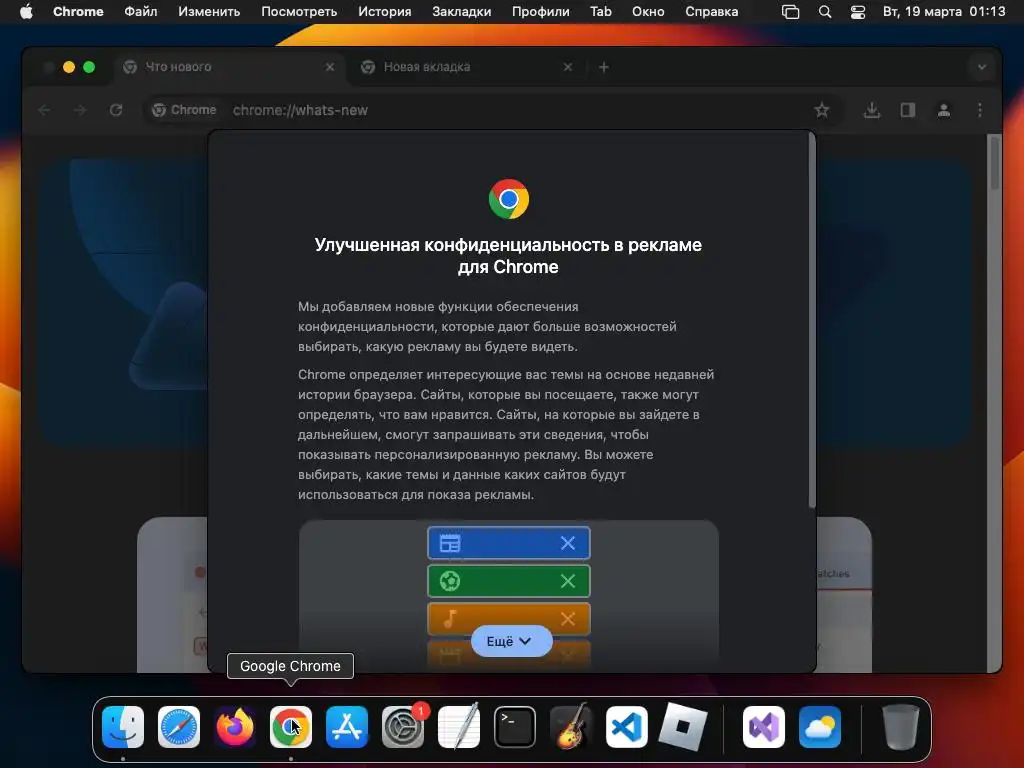Click Google Chrome dock icon
This screenshot has width=1024, height=768.
point(291,727)
